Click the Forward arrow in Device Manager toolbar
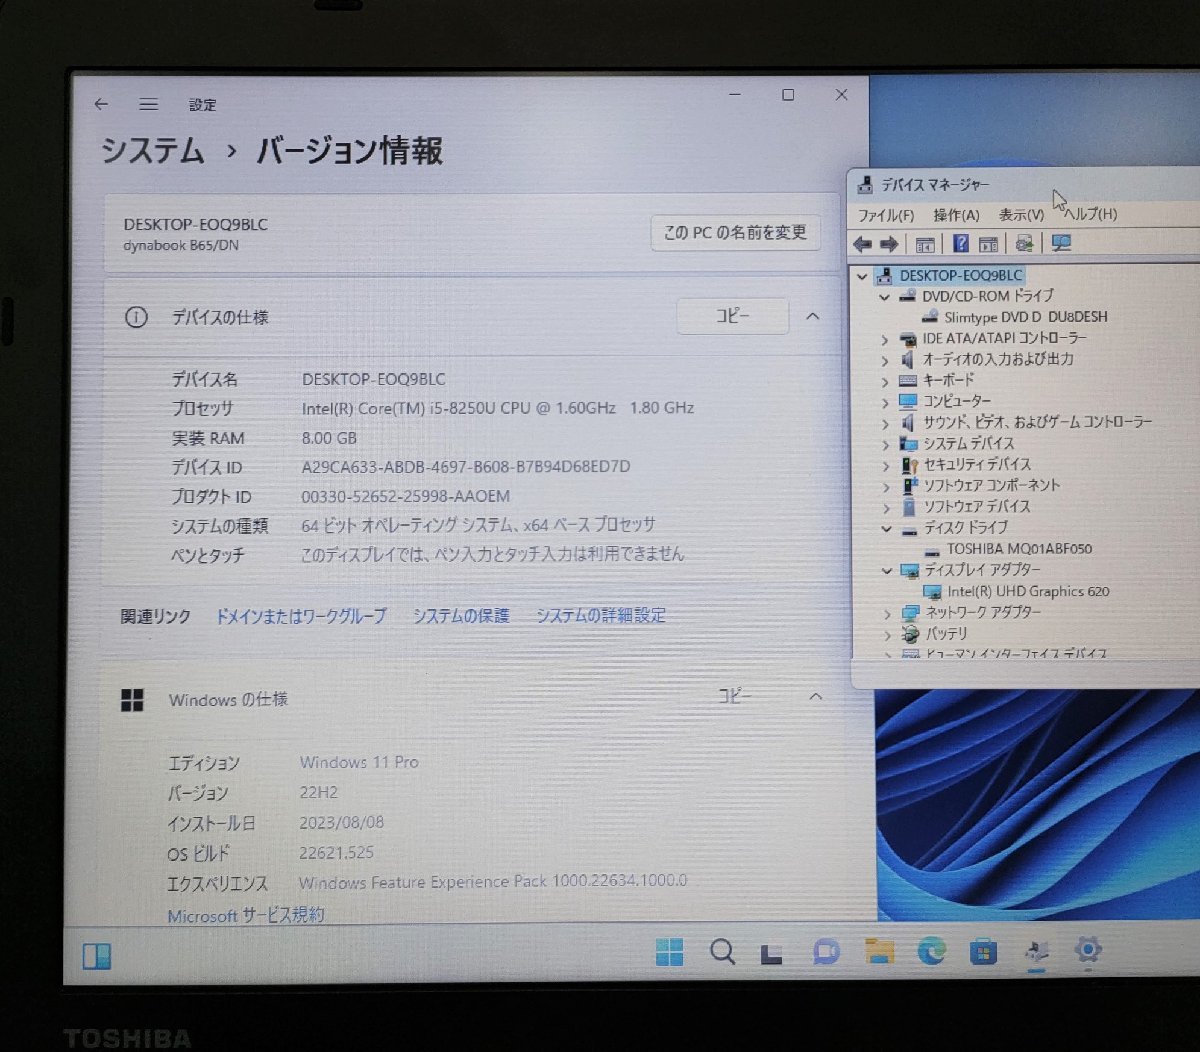1200x1052 pixels. (x=888, y=244)
